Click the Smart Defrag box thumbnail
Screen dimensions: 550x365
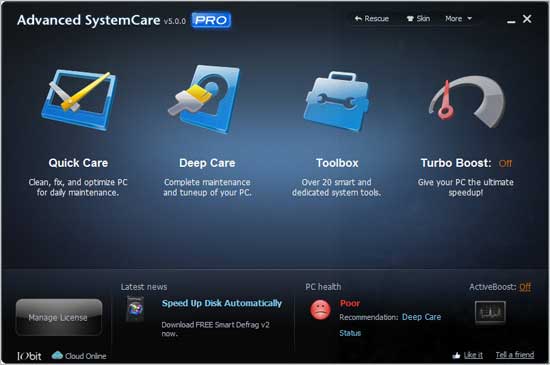coord(135,309)
